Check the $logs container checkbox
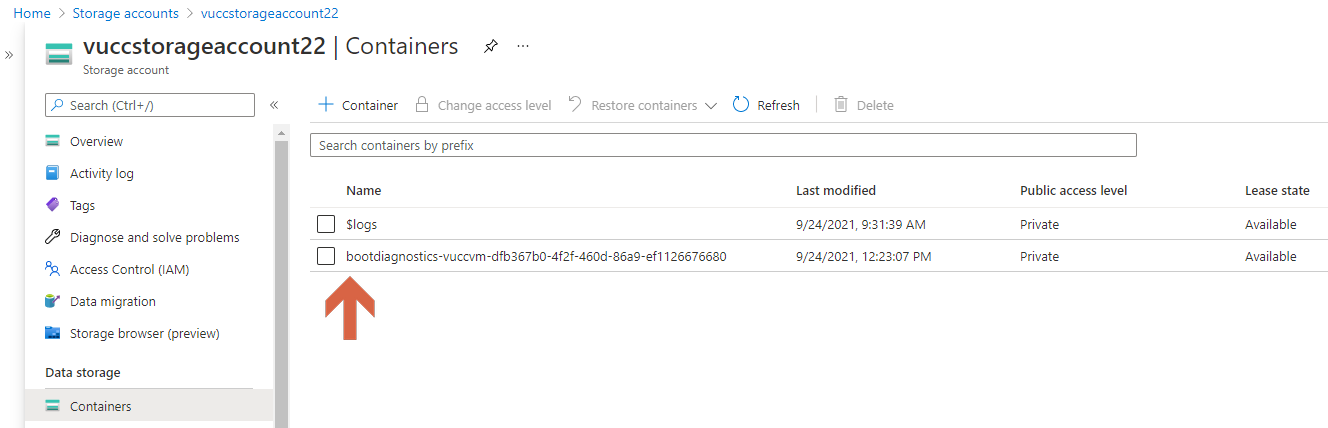Viewport: 1328px width, 428px height. pyautogui.click(x=326, y=224)
